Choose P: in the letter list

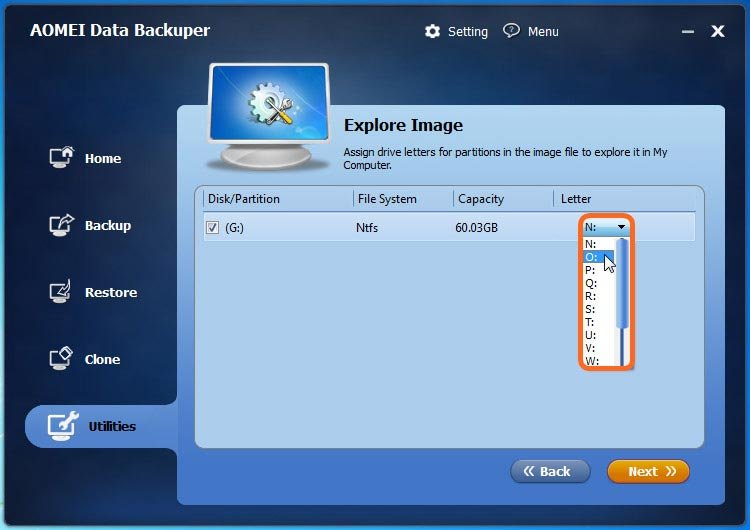tap(598, 270)
